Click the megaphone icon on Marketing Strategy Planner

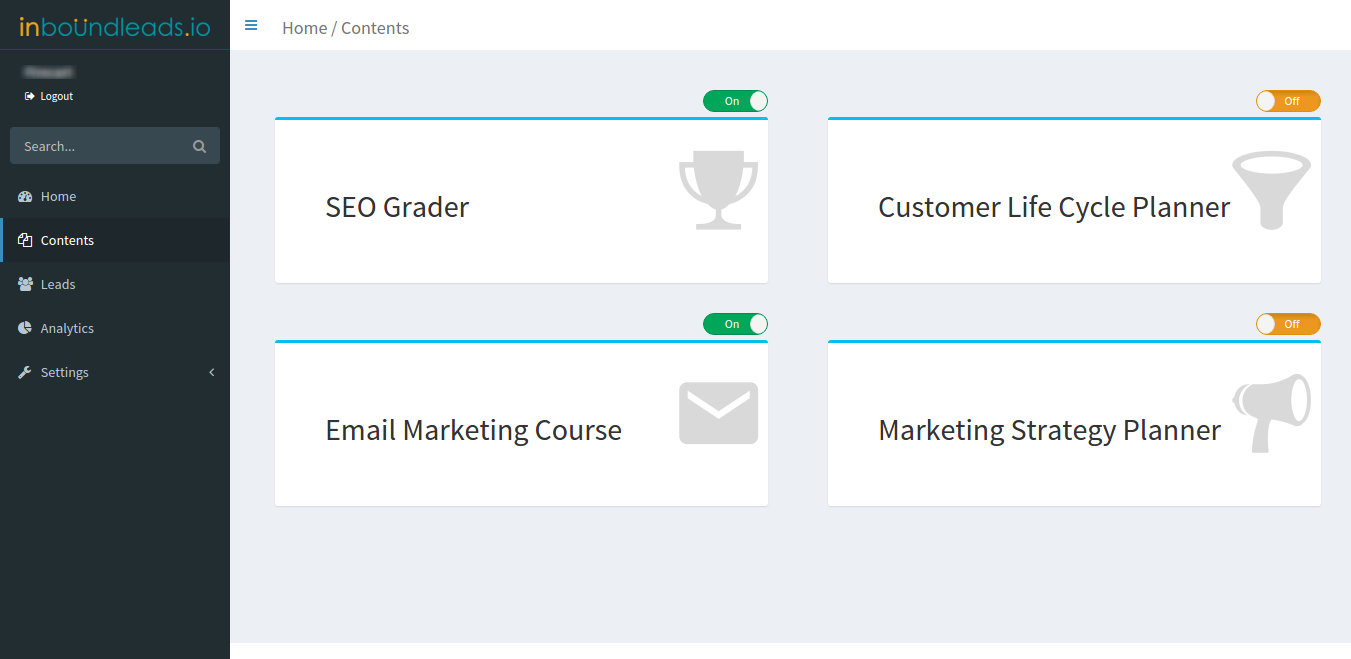tap(1271, 412)
